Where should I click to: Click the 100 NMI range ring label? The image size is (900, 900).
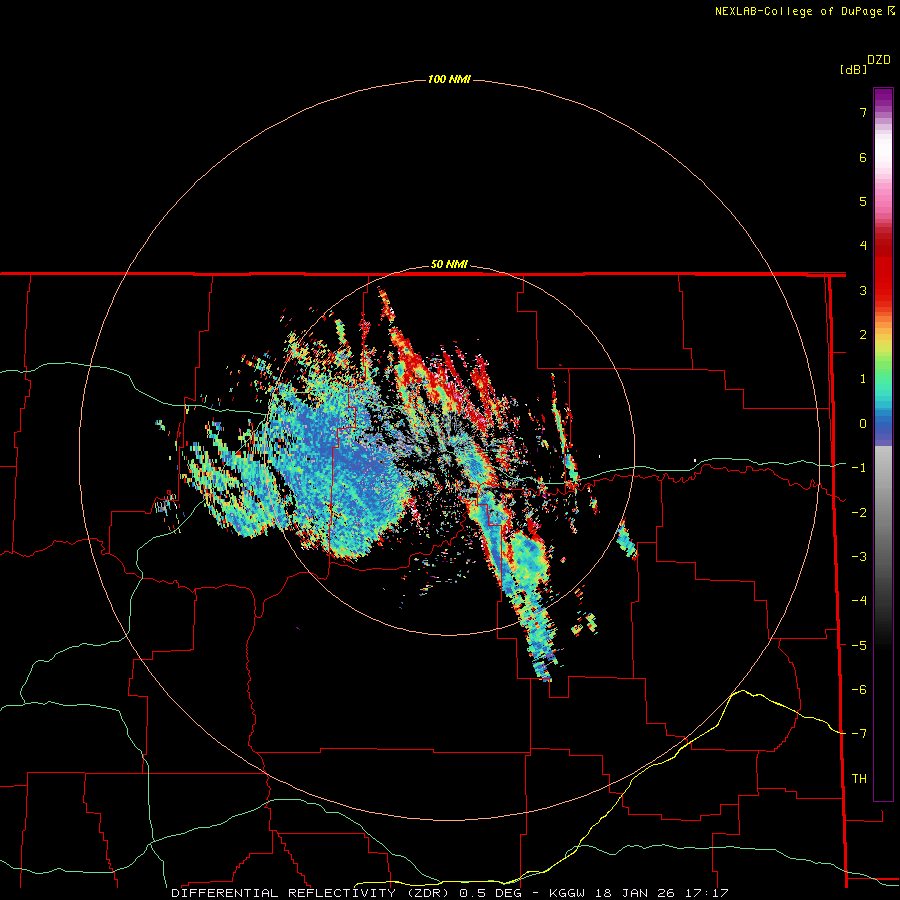coord(449,79)
